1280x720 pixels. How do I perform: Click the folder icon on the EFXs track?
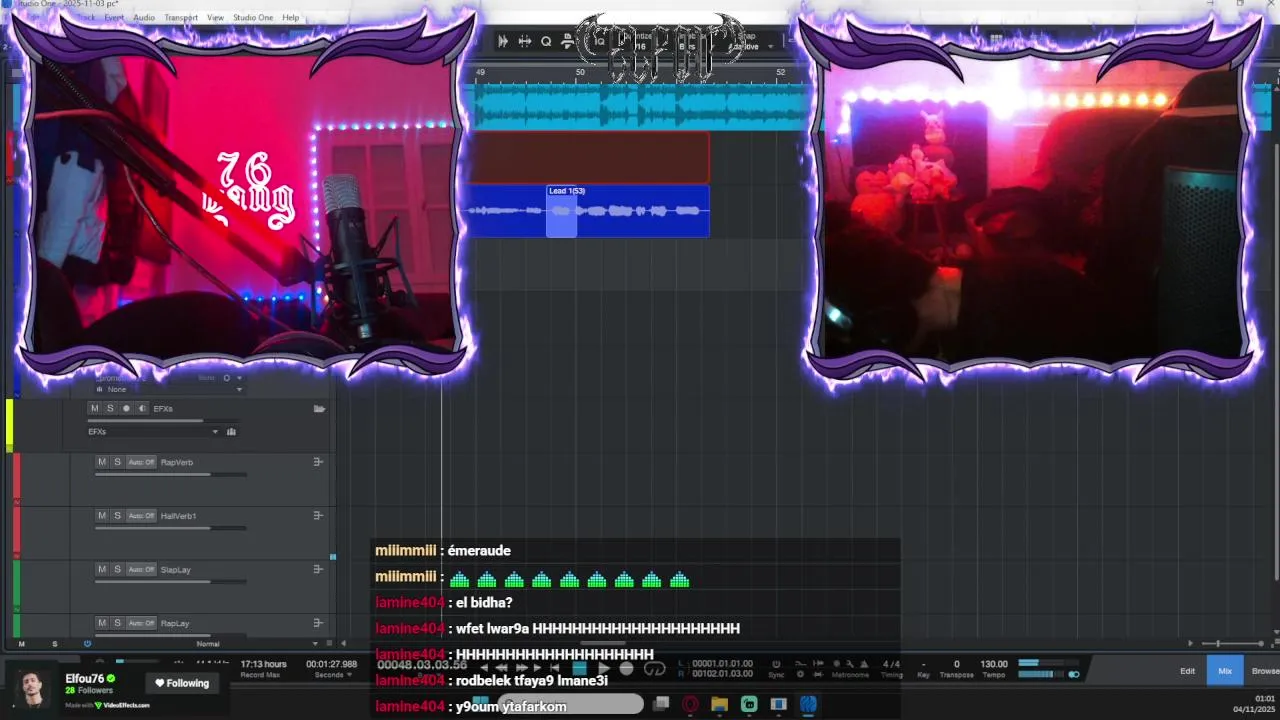coord(319,408)
